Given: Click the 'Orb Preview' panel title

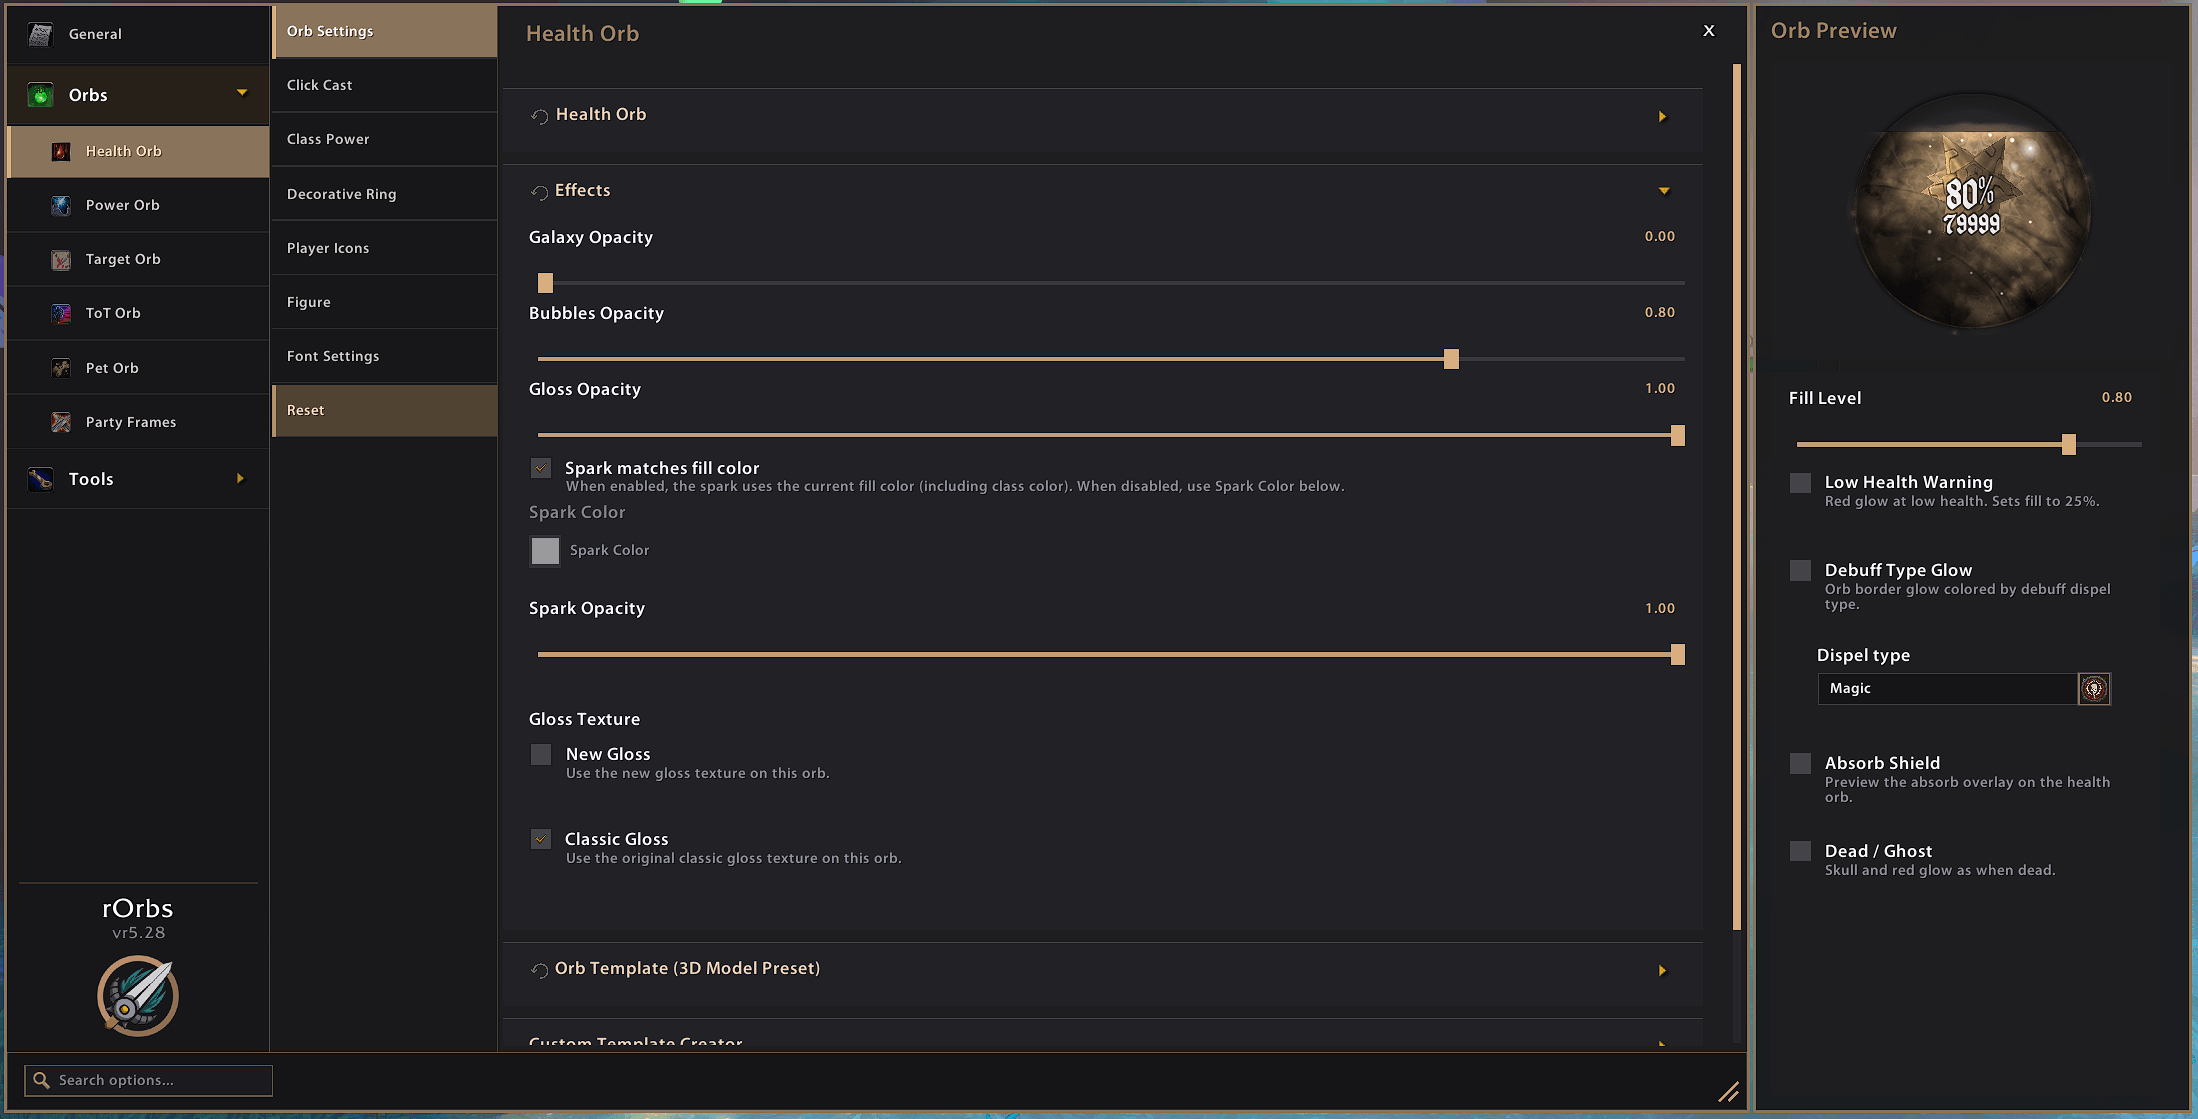Looking at the screenshot, I should [1833, 31].
